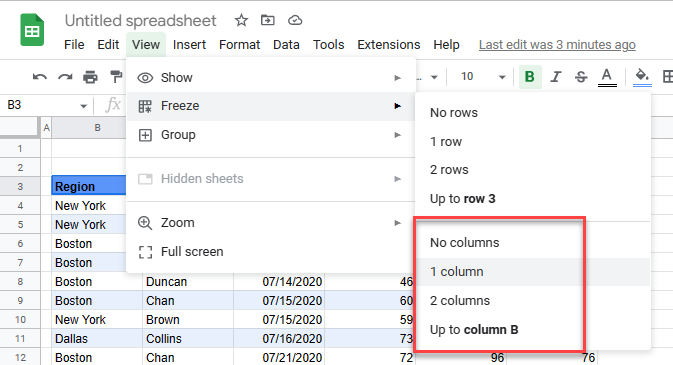Image resolution: width=673 pixels, height=365 pixels.
Task: Open the Google Sheets home icon
Action: tap(32, 30)
